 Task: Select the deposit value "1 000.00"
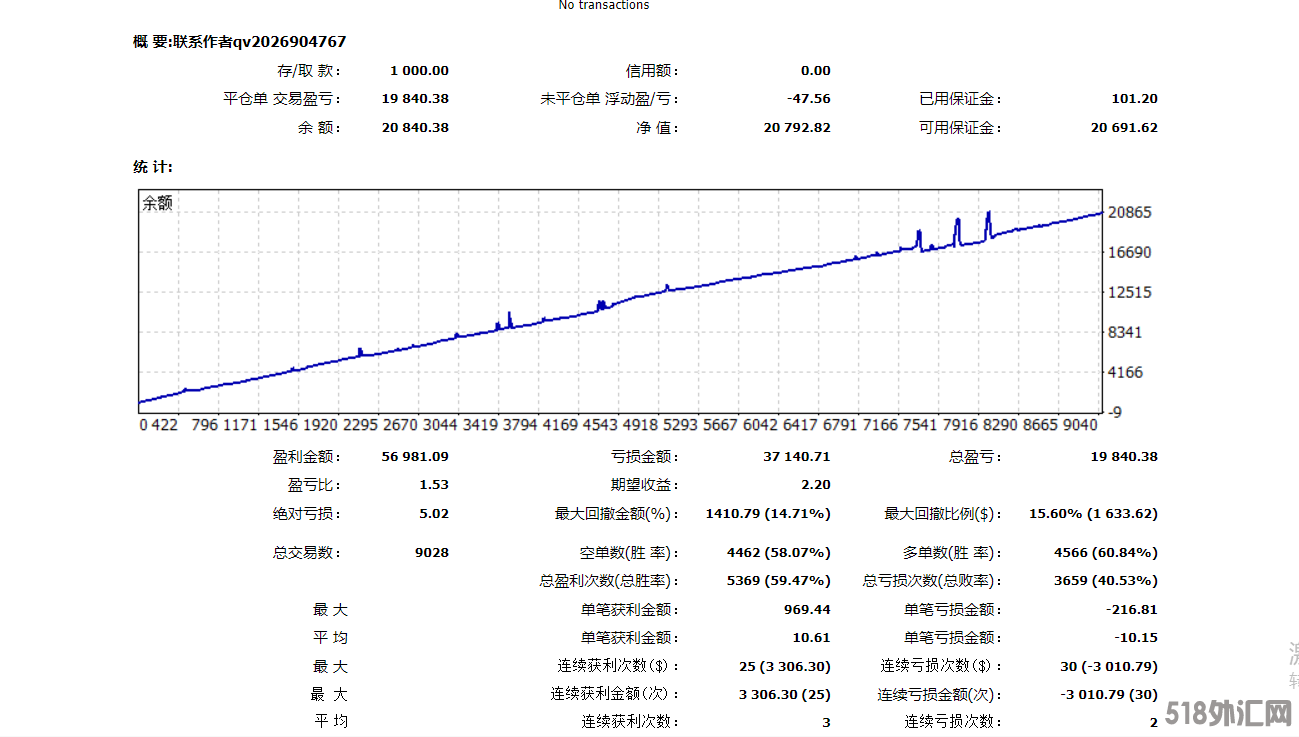point(419,70)
